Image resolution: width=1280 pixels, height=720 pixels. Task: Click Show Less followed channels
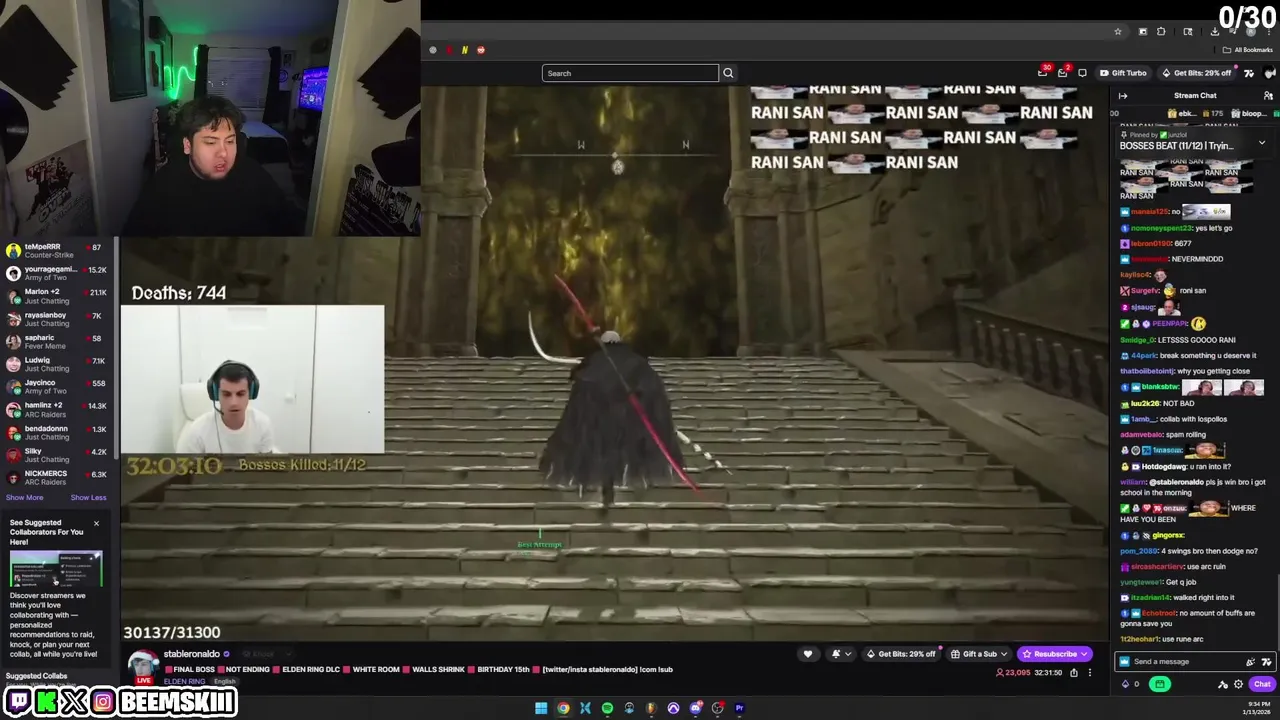pos(88,497)
